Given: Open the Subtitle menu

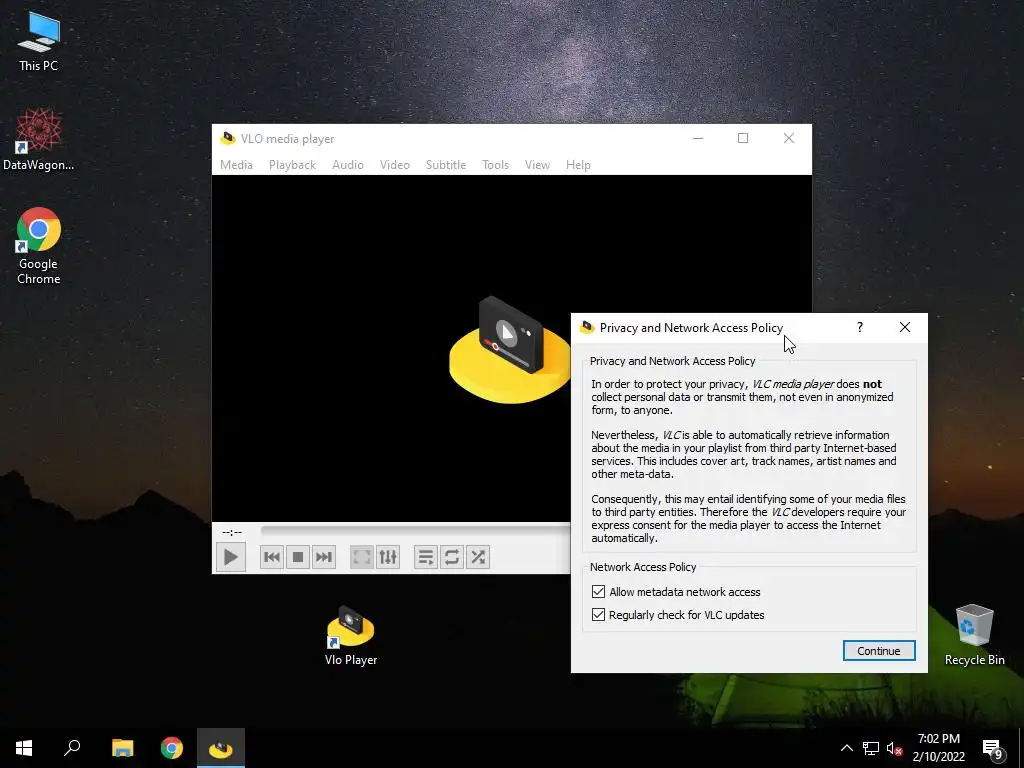Looking at the screenshot, I should pos(446,165).
